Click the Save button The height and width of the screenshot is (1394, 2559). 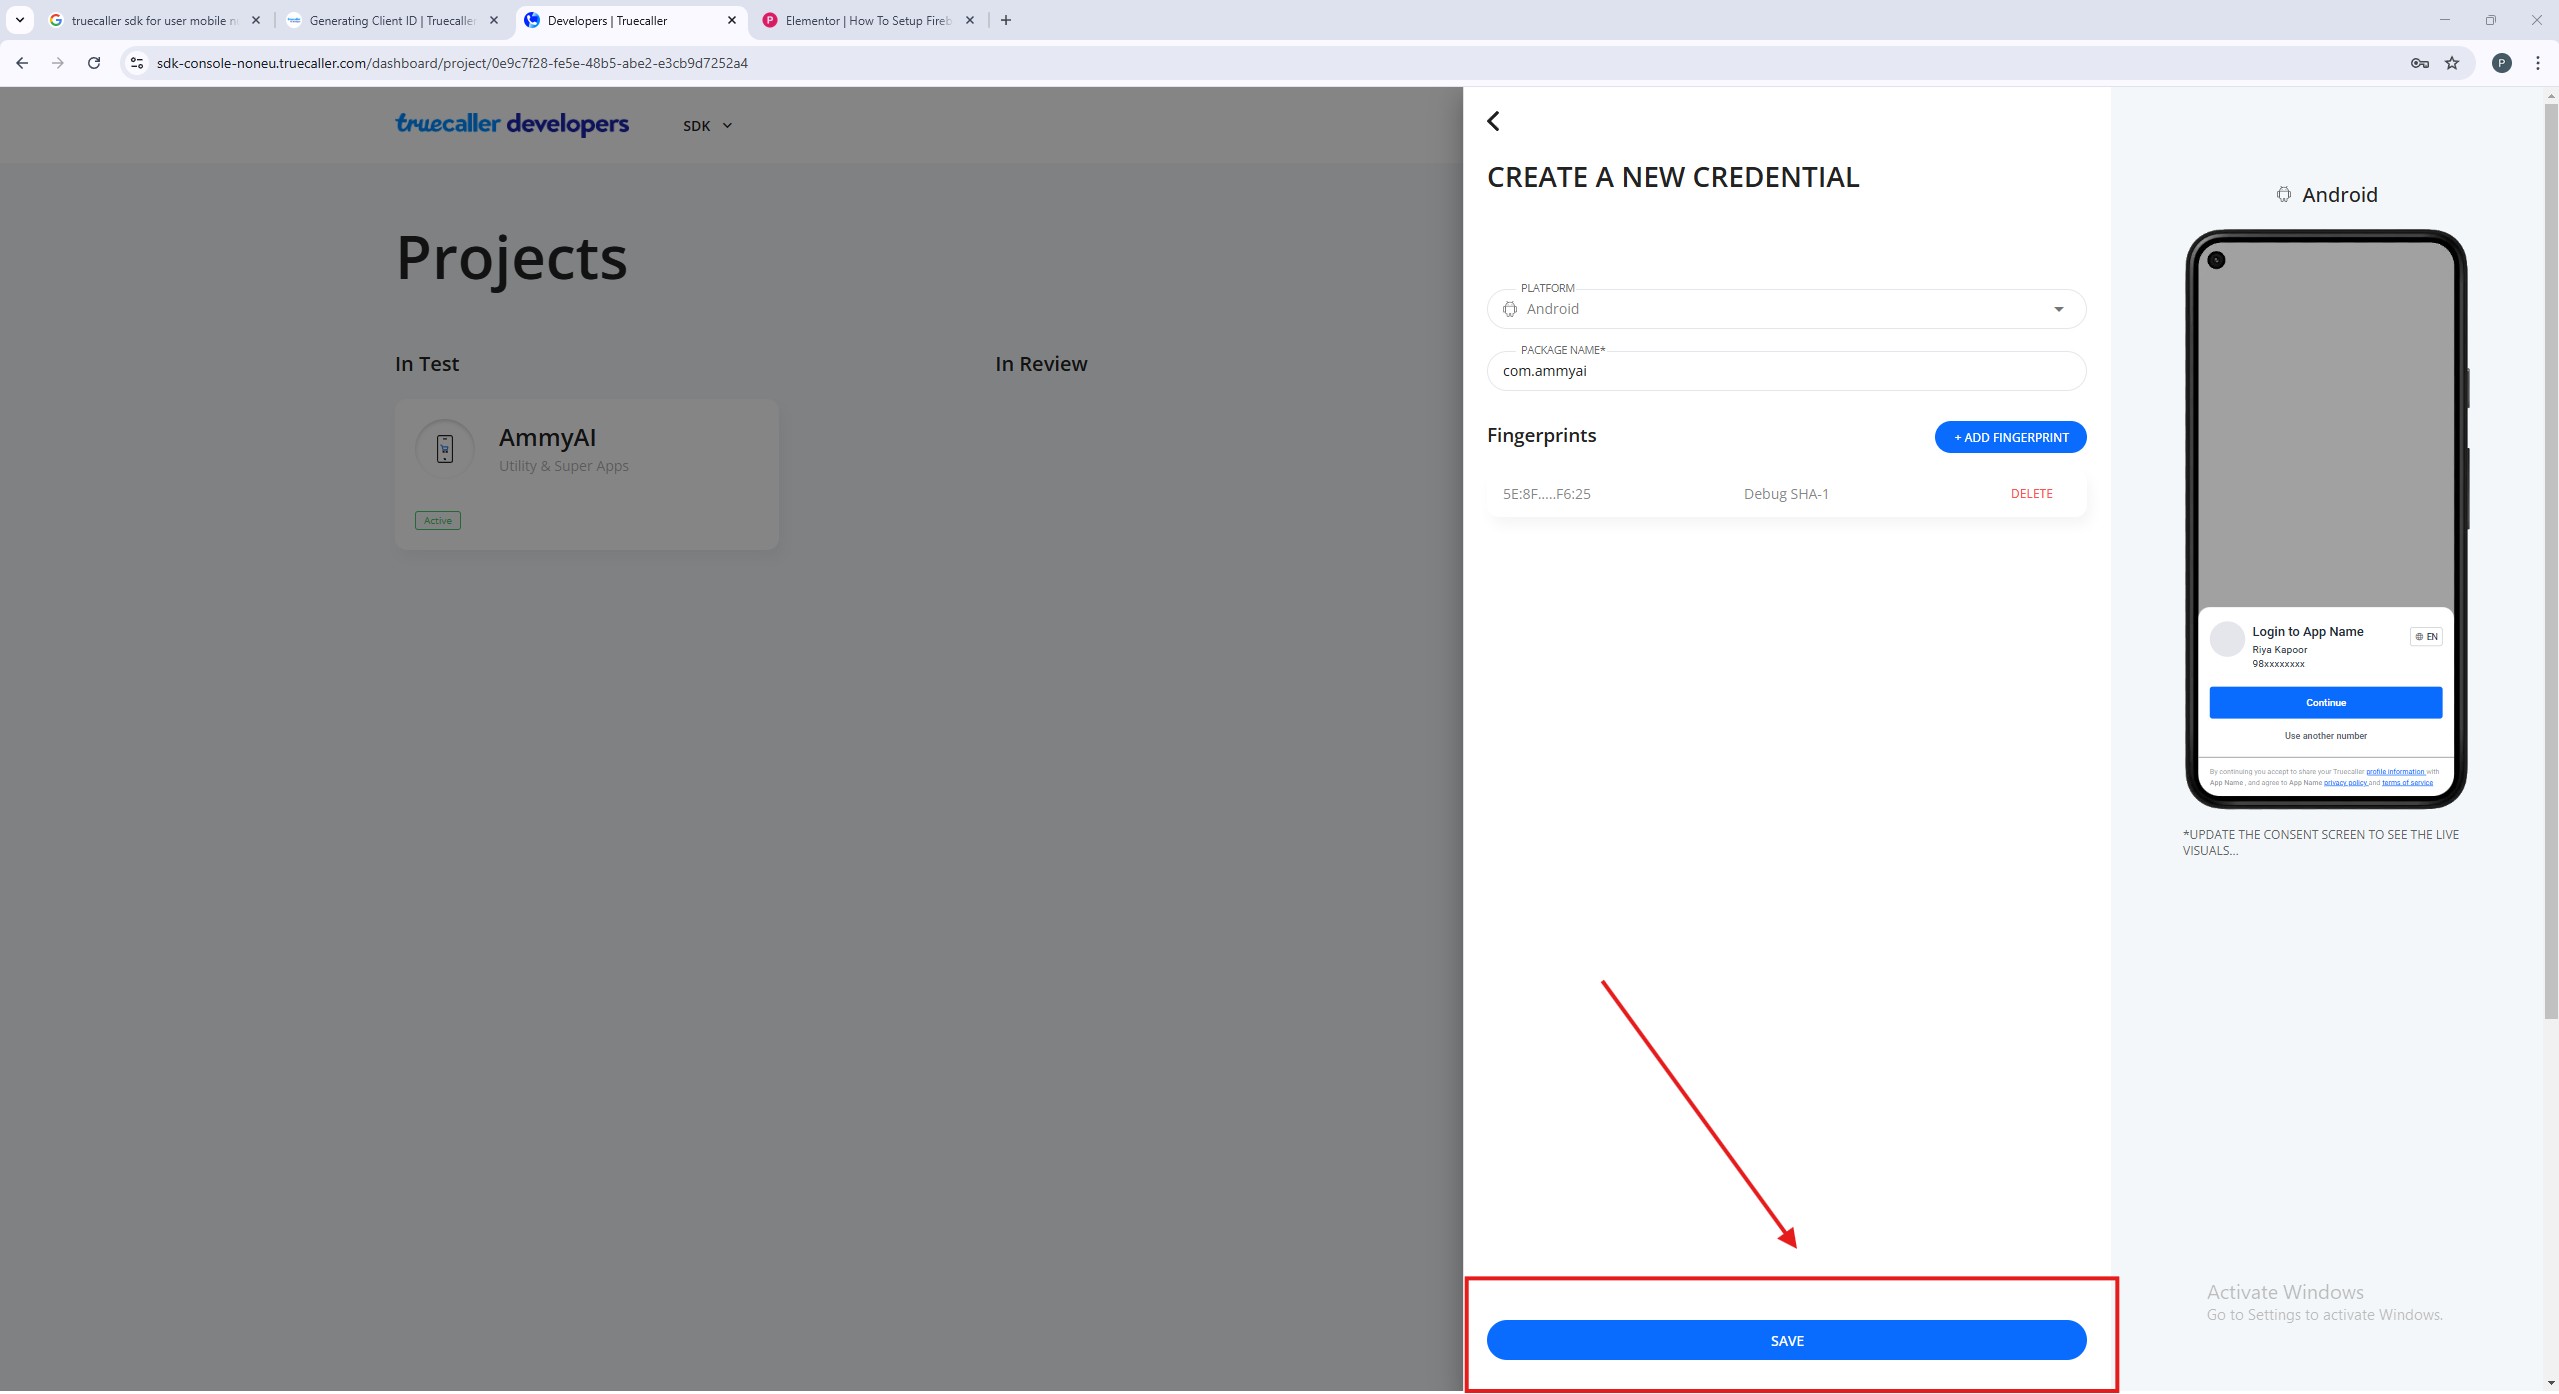coord(1785,1340)
